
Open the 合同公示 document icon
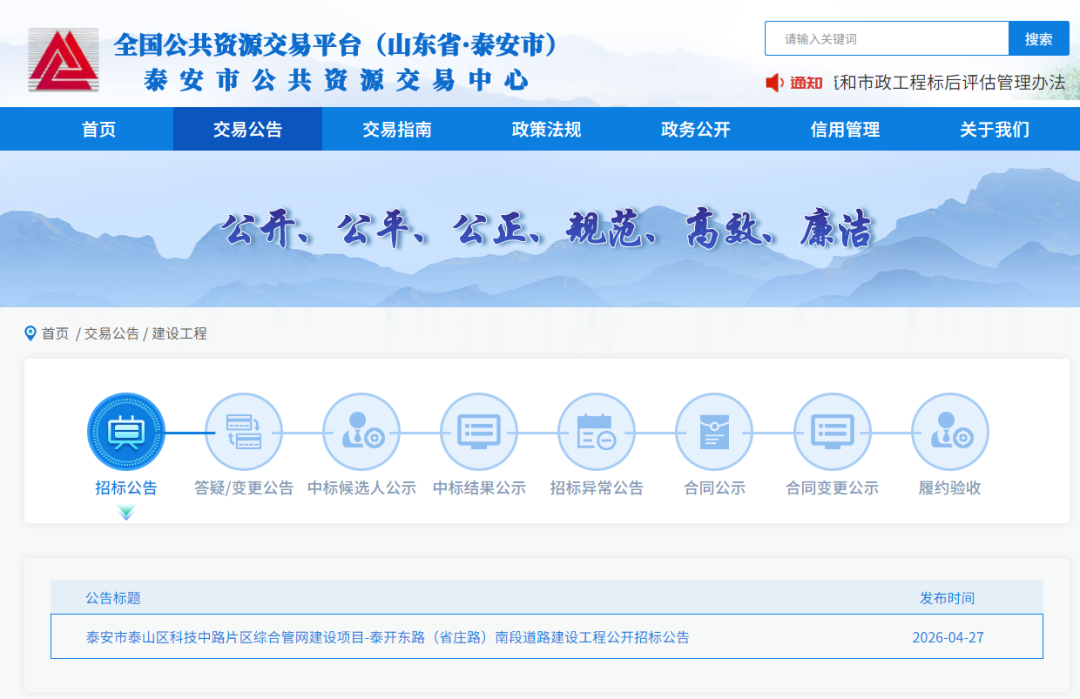714,432
